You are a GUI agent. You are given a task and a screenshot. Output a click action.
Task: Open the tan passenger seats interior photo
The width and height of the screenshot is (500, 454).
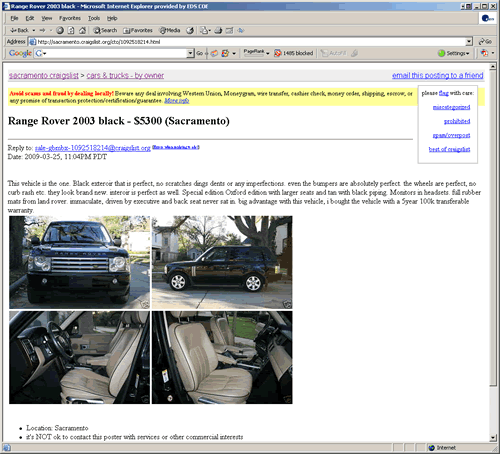click(222, 357)
